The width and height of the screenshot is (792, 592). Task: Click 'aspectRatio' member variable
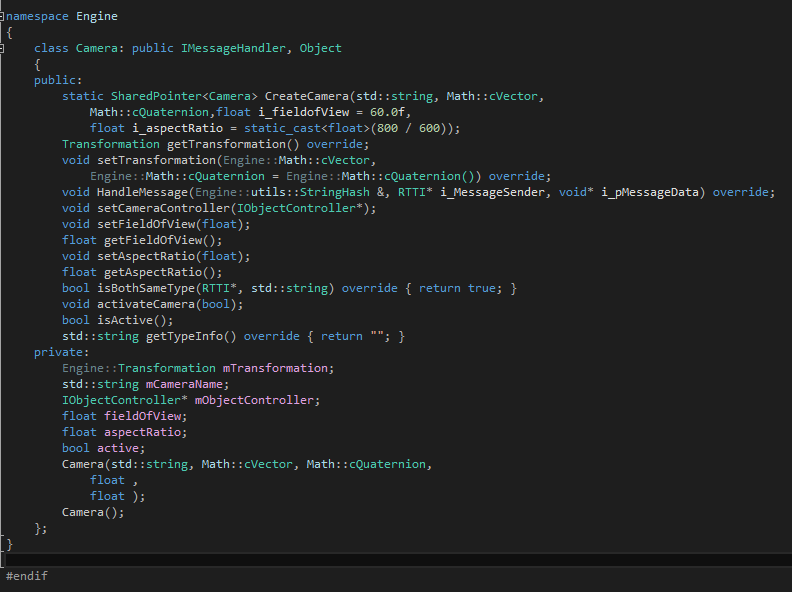point(143,432)
